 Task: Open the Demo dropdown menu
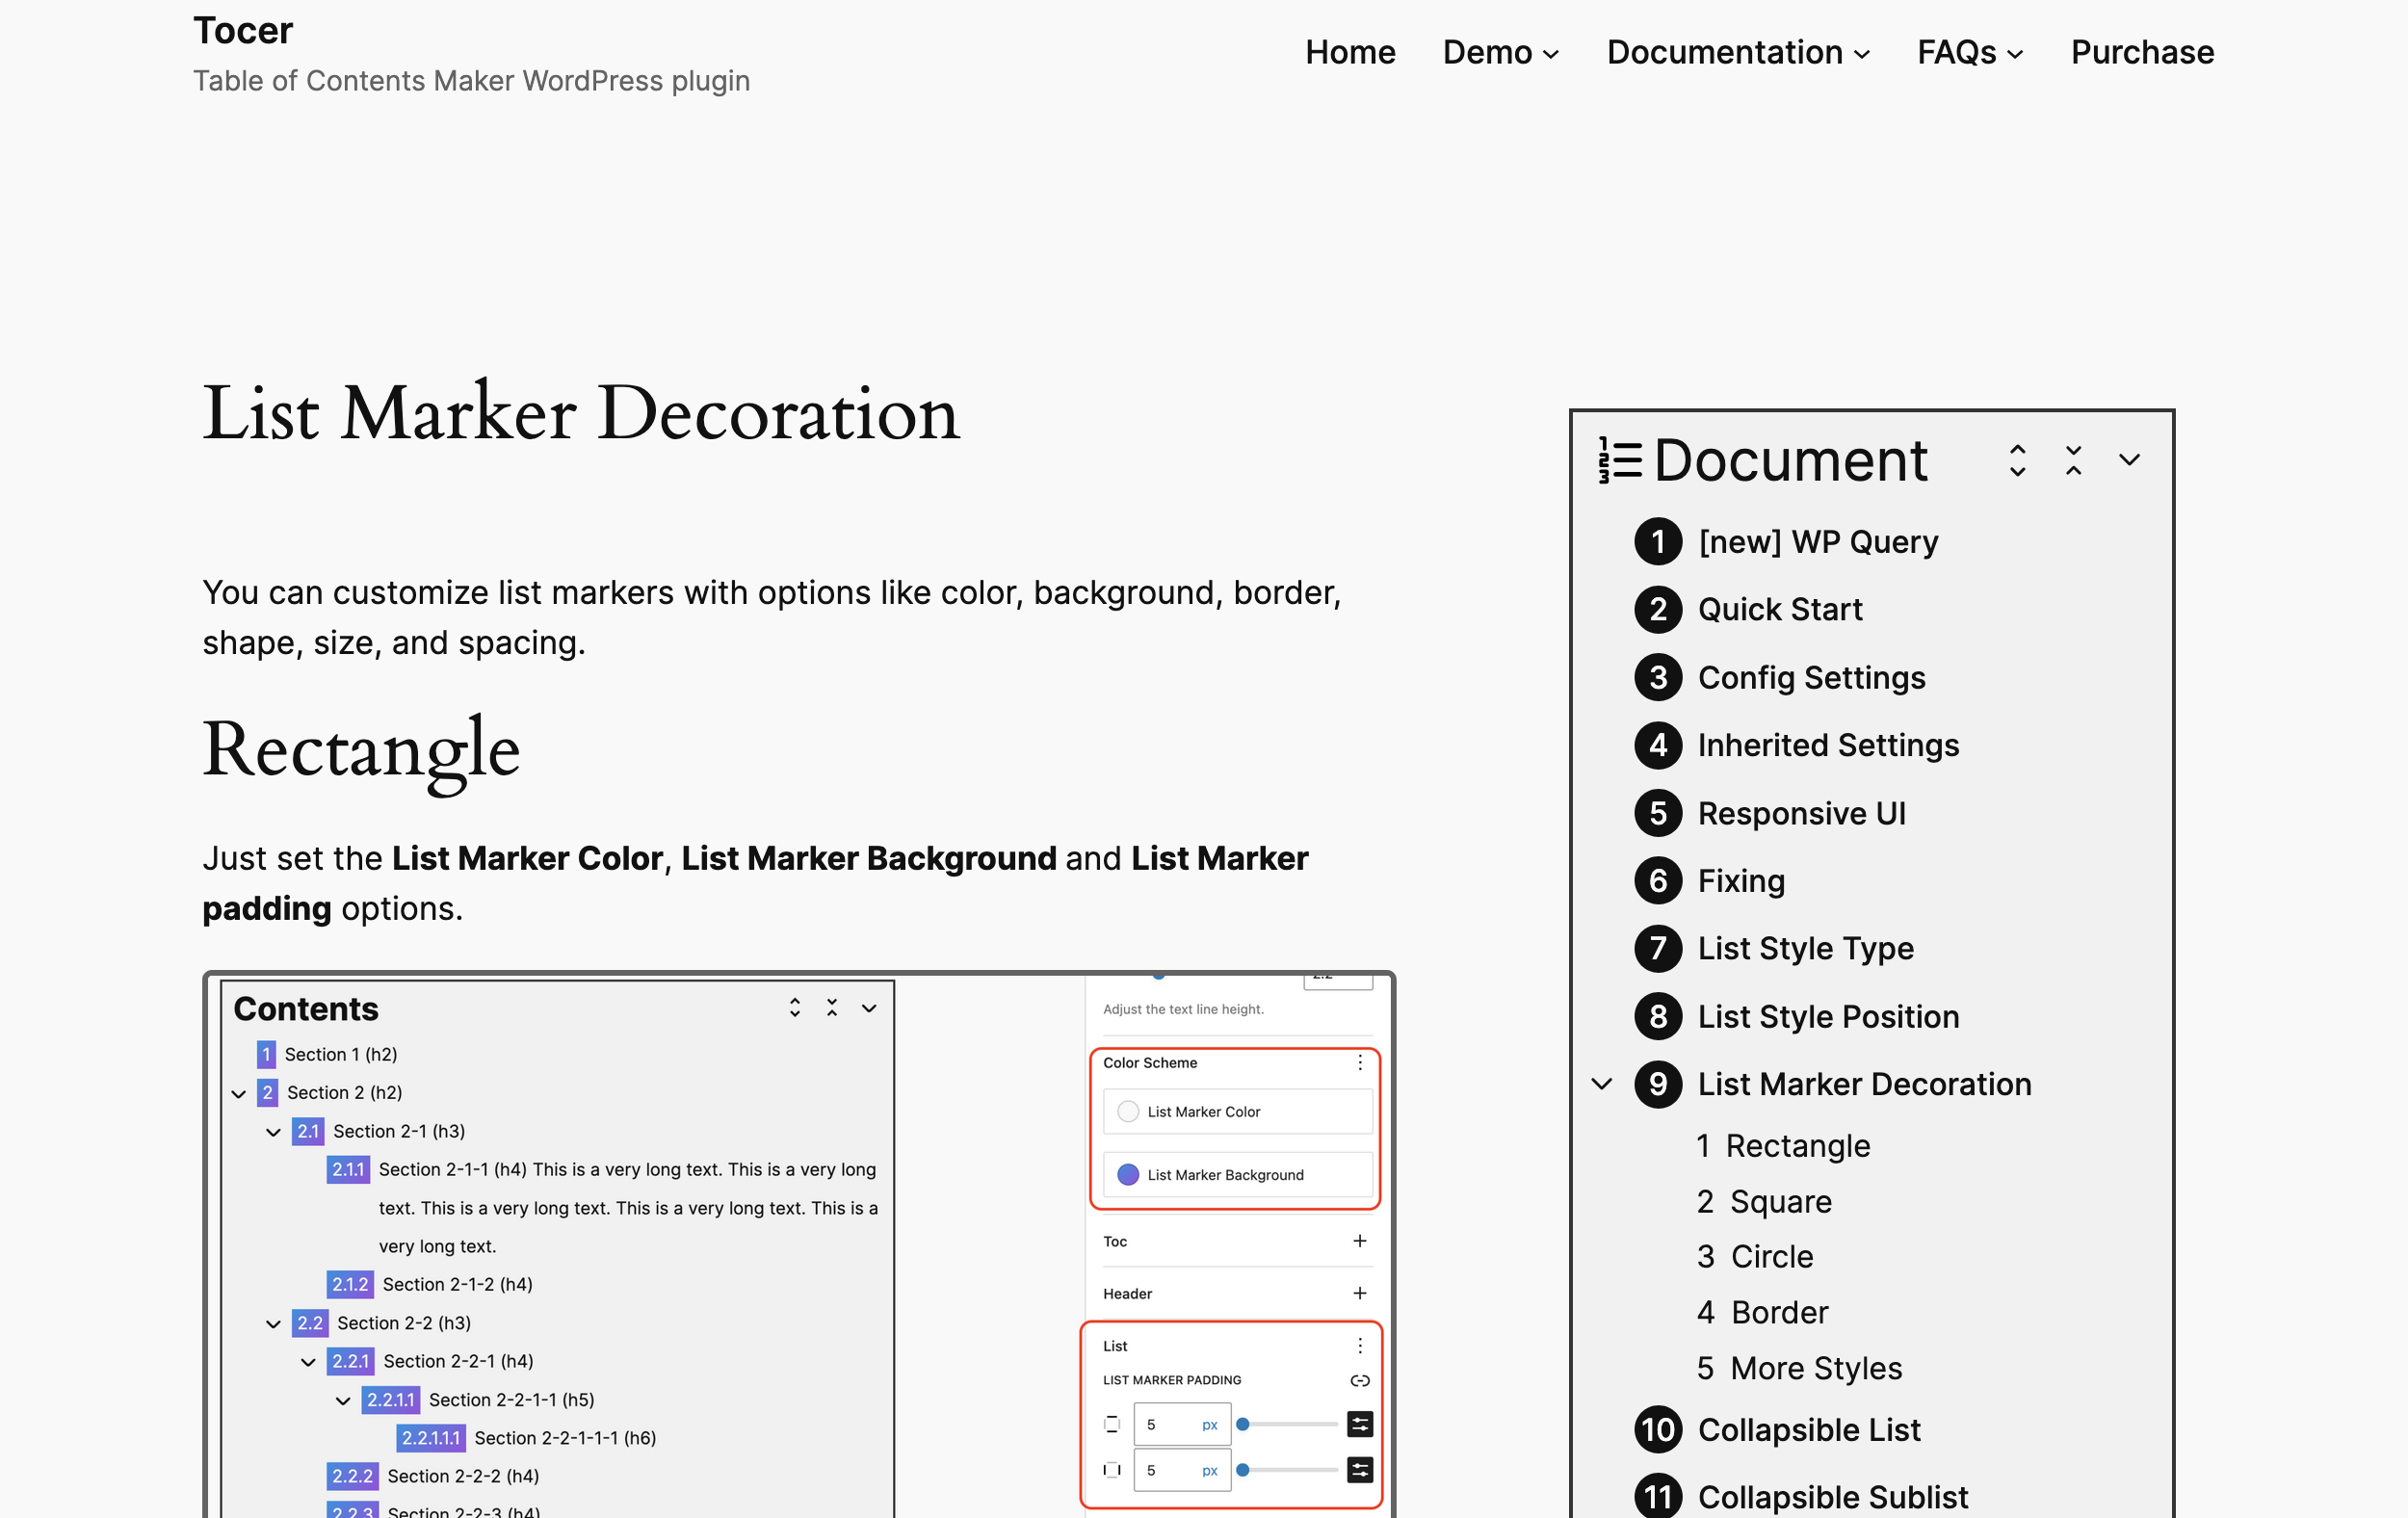1500,52
